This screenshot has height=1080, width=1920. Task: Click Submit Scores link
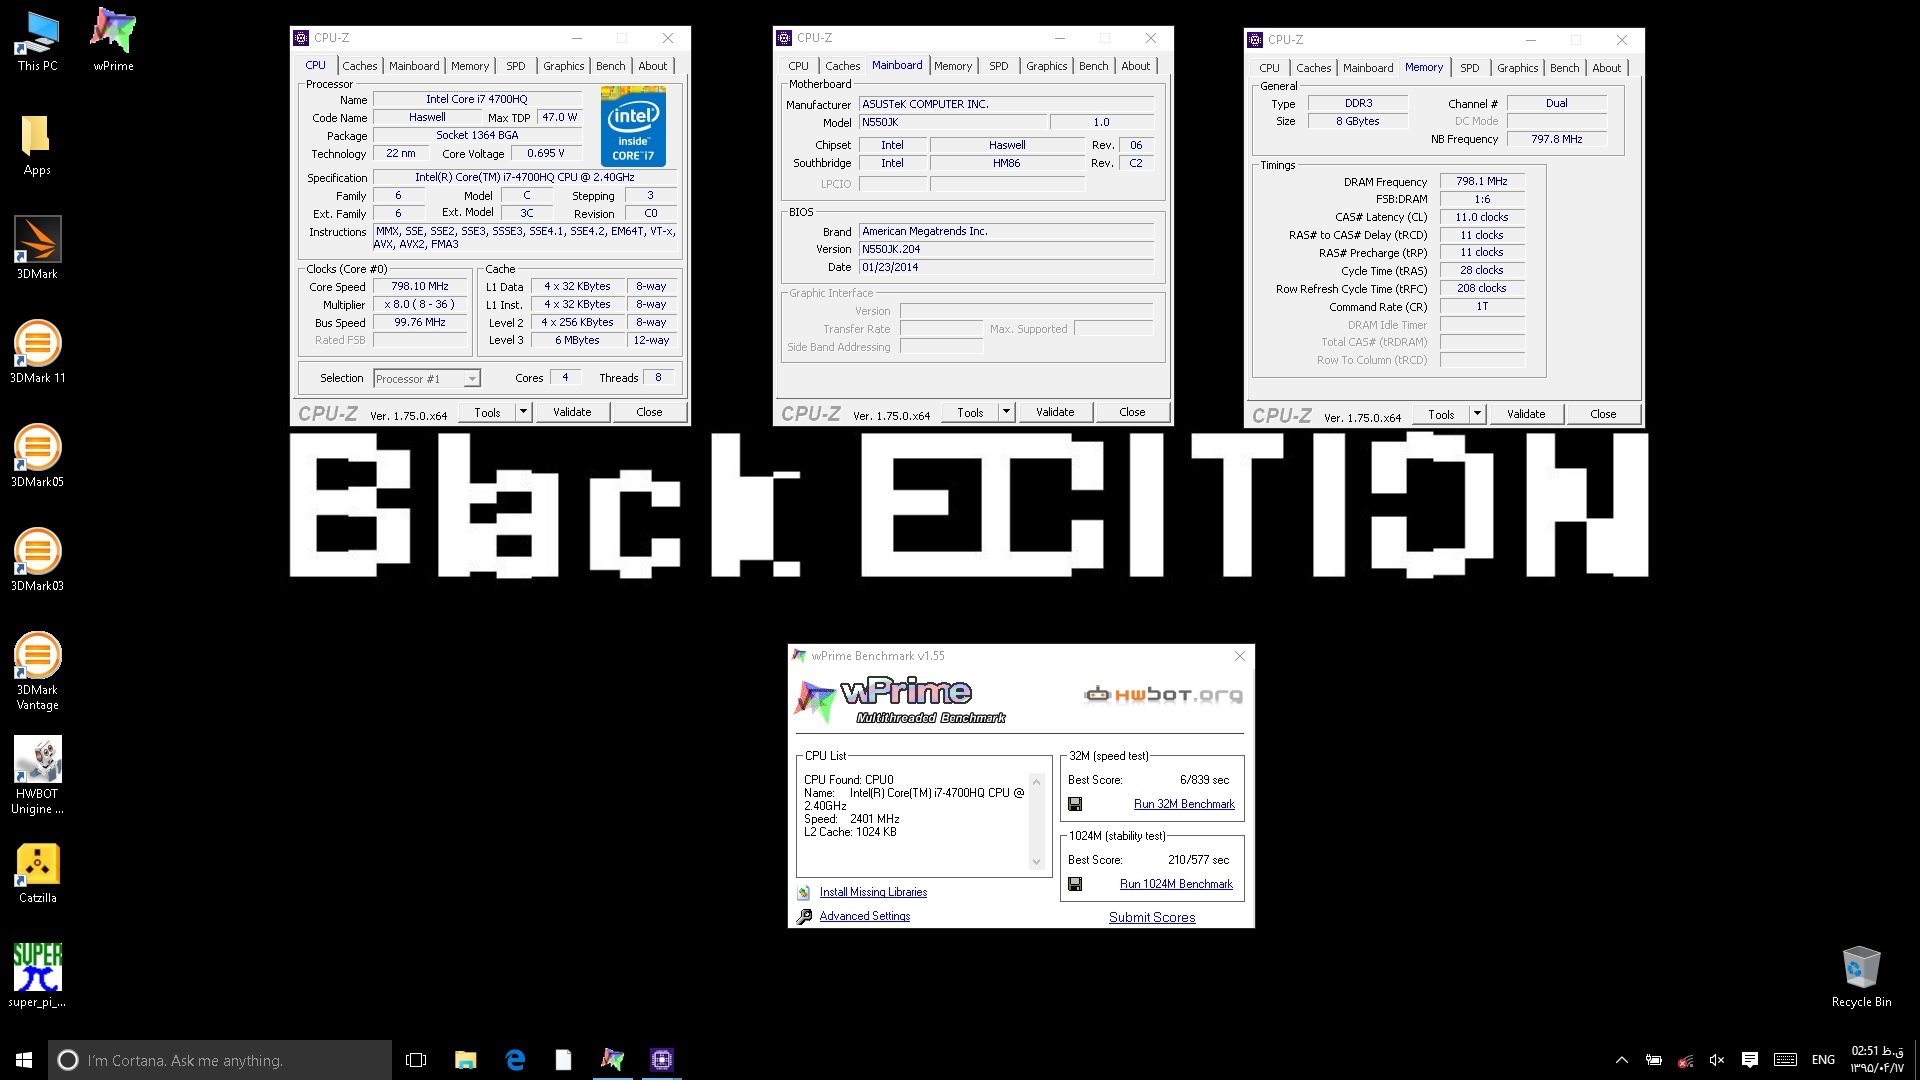coord(1152,917)
